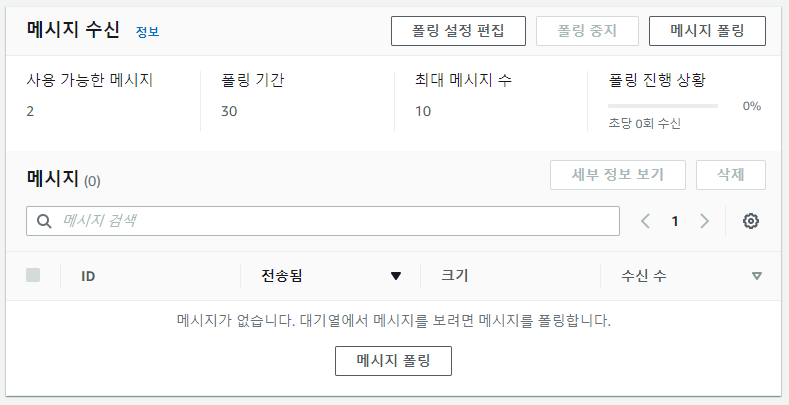
Task: Focus the 메시지 검색 input field
Action: [335, 221]
